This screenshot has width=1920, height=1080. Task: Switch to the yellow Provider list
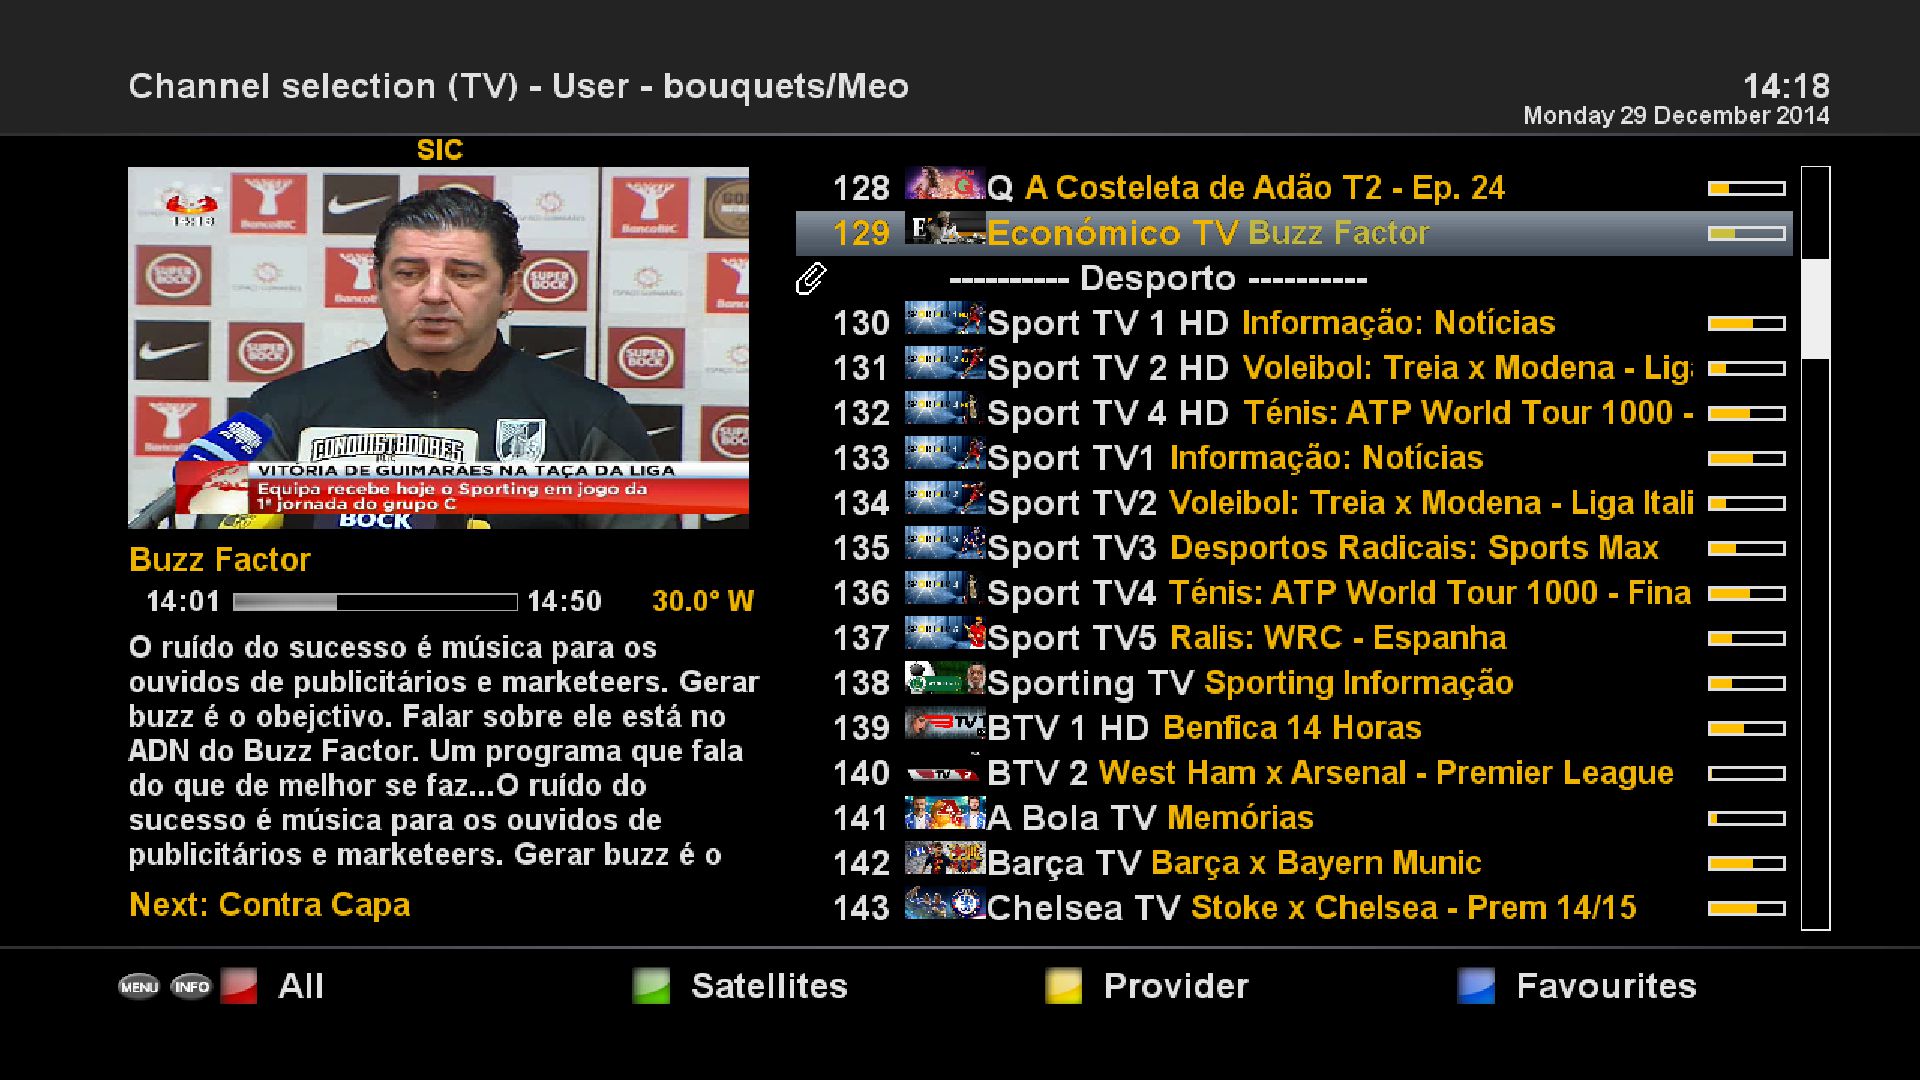[x=1147, y=986]
